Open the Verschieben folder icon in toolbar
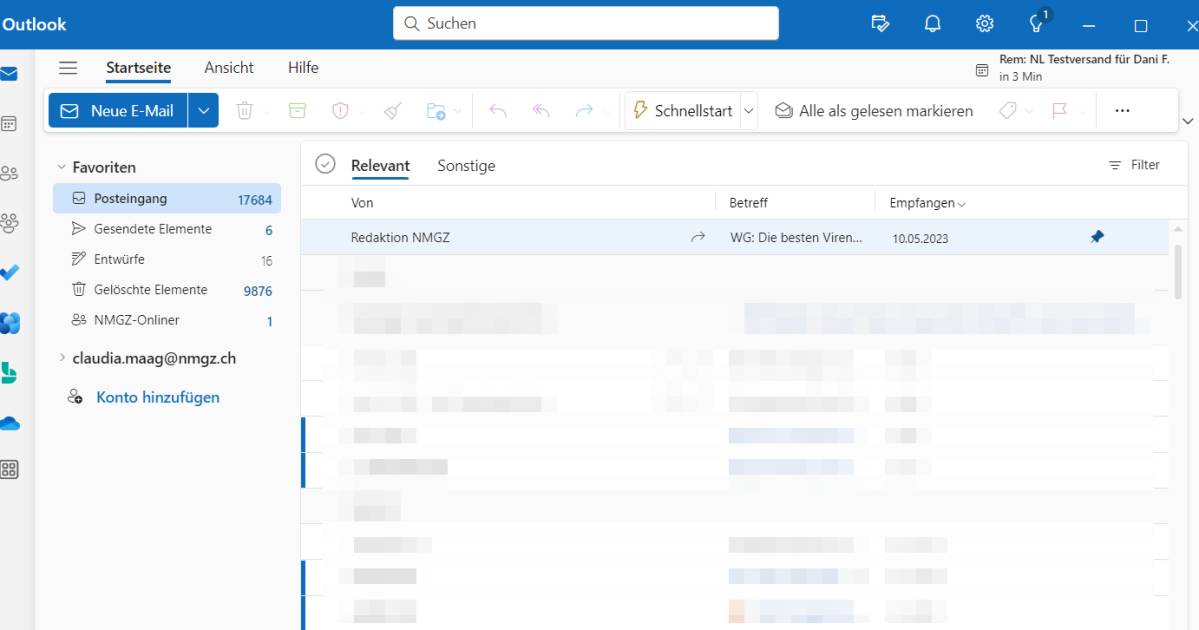Screen dimensions: 1199x630 pos(438,110)
